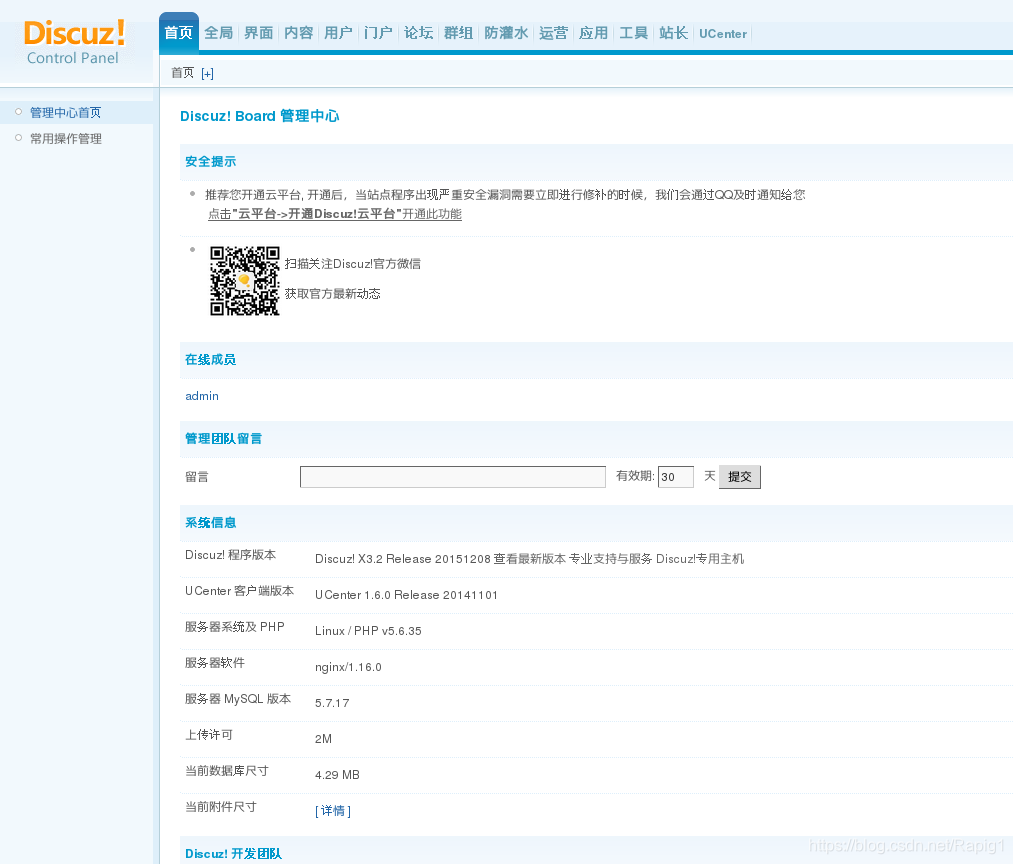
Task: Click the 4.29 MB database size value
Action: (x=337, y=775)
